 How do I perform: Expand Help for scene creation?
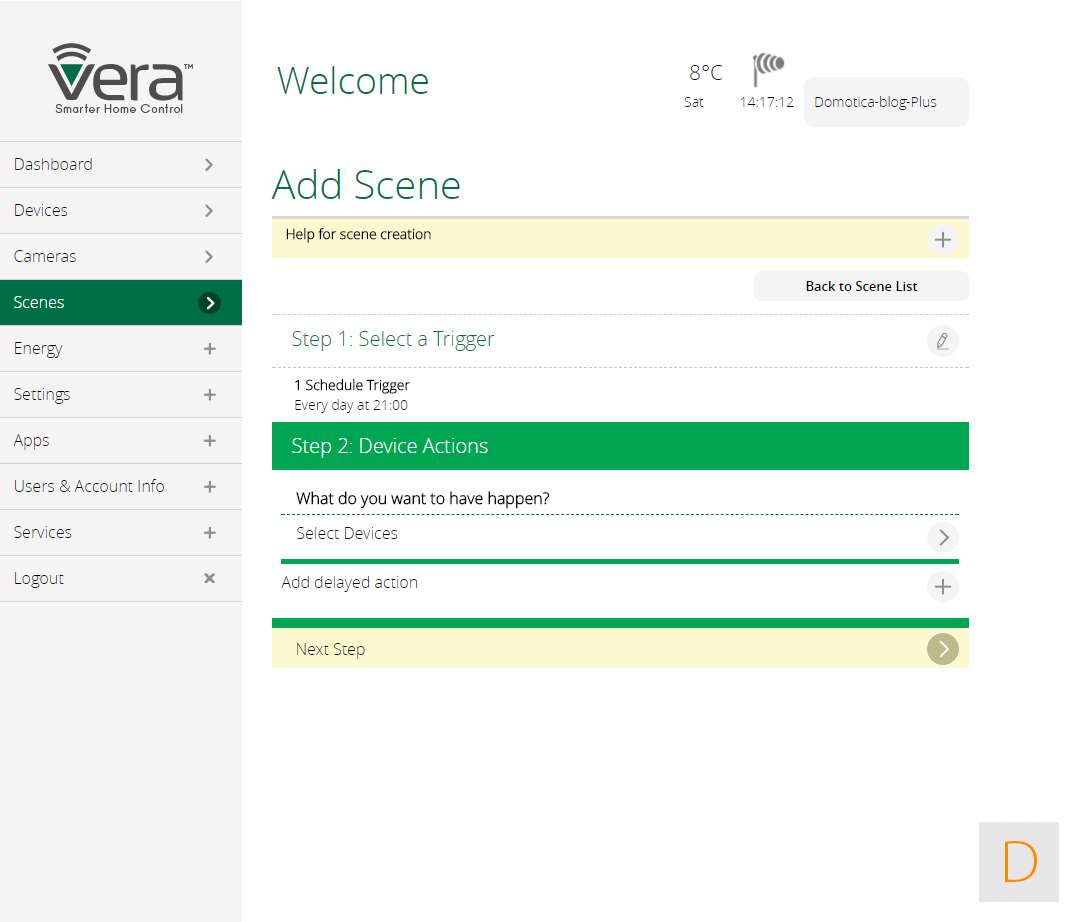coord(942,240)
